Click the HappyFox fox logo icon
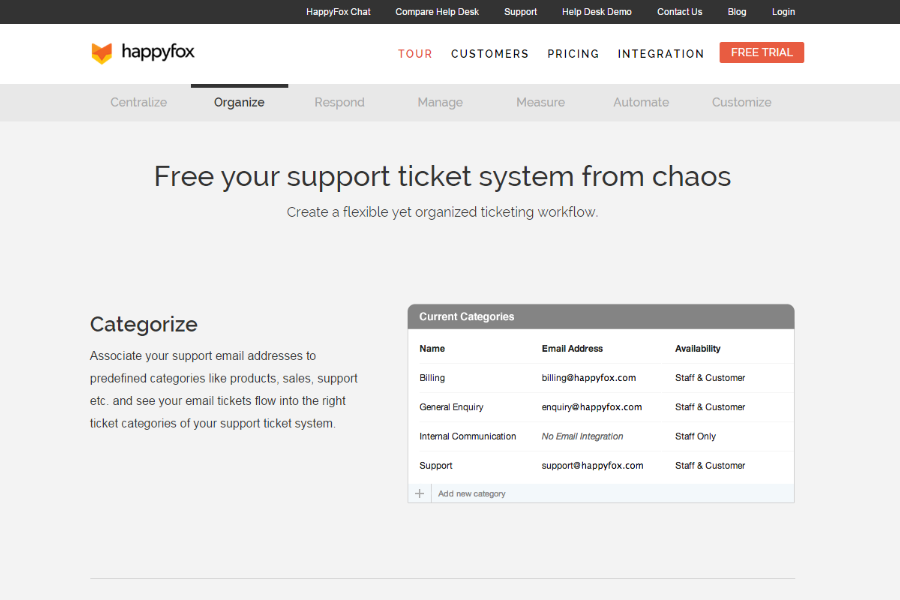 (102, 53)
